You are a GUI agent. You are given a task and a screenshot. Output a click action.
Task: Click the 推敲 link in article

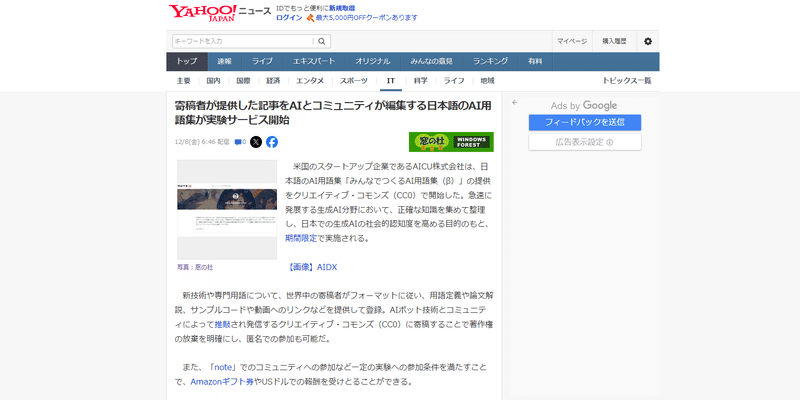pos(222,324)
